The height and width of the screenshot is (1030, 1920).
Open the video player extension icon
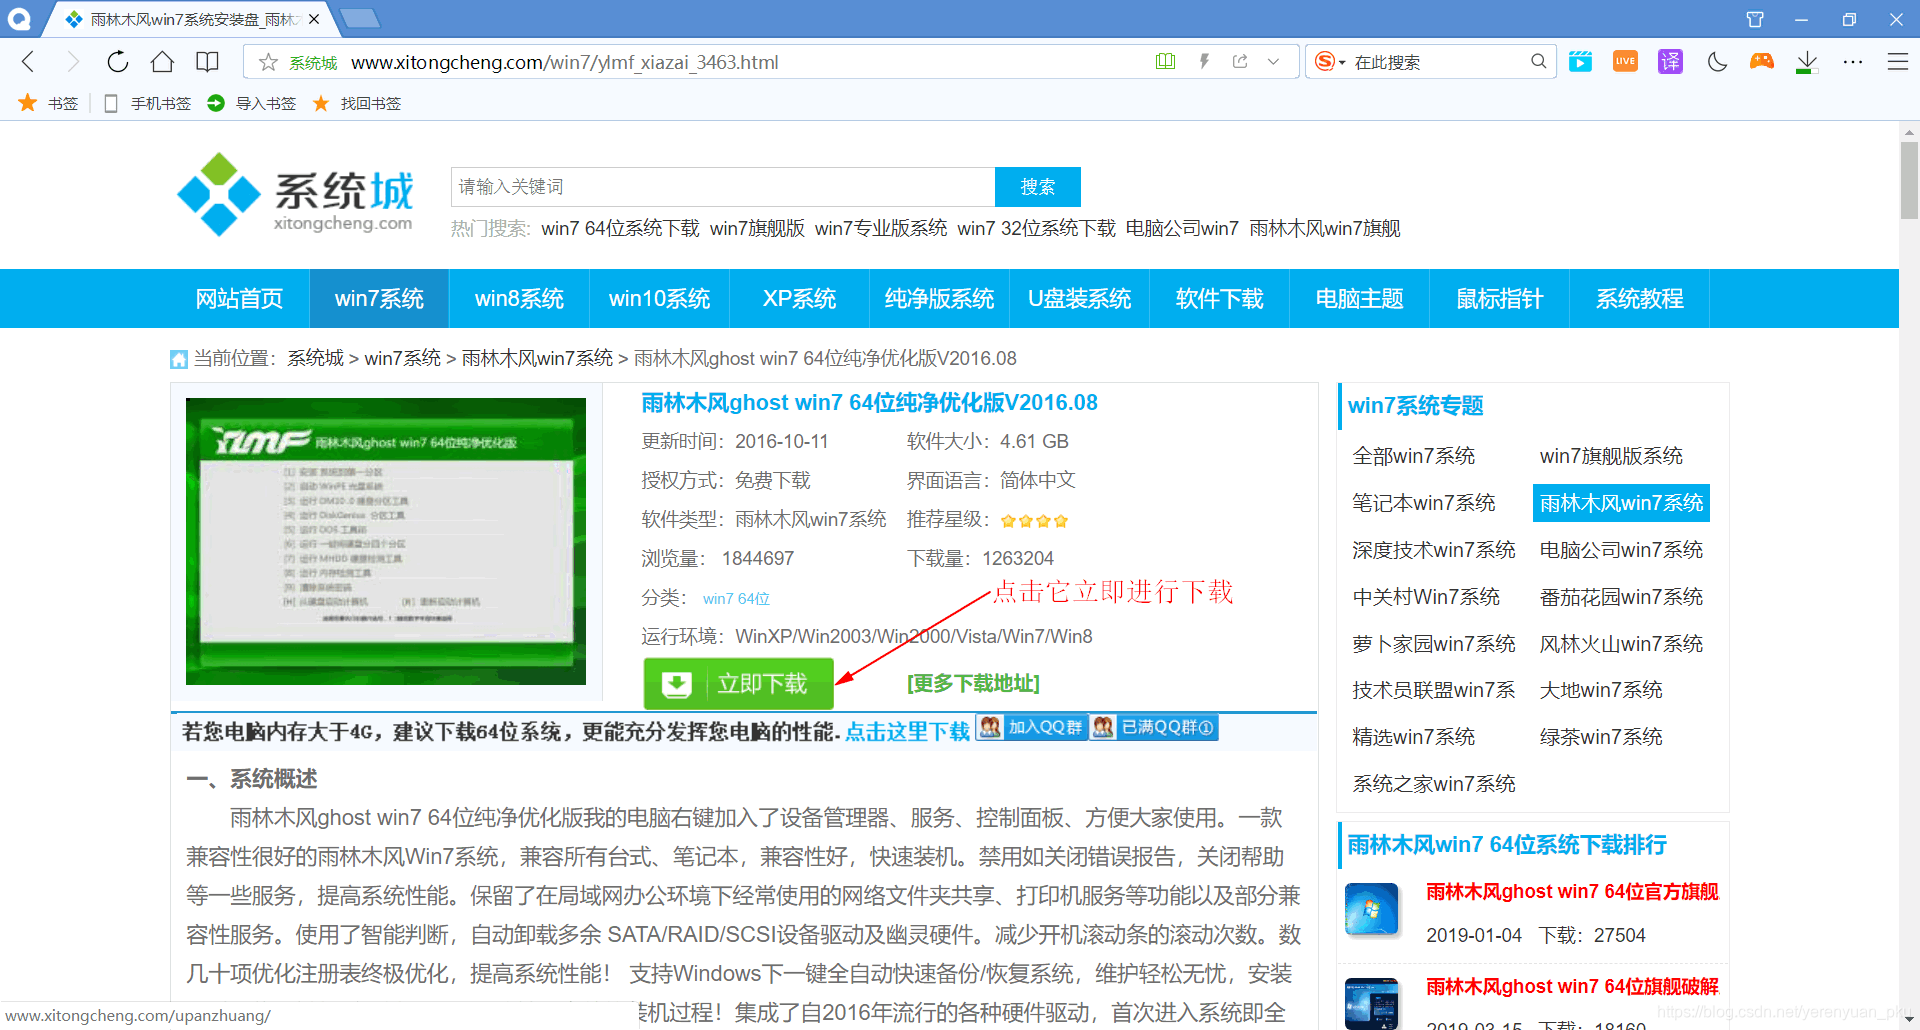click(x=1580, y=62)
